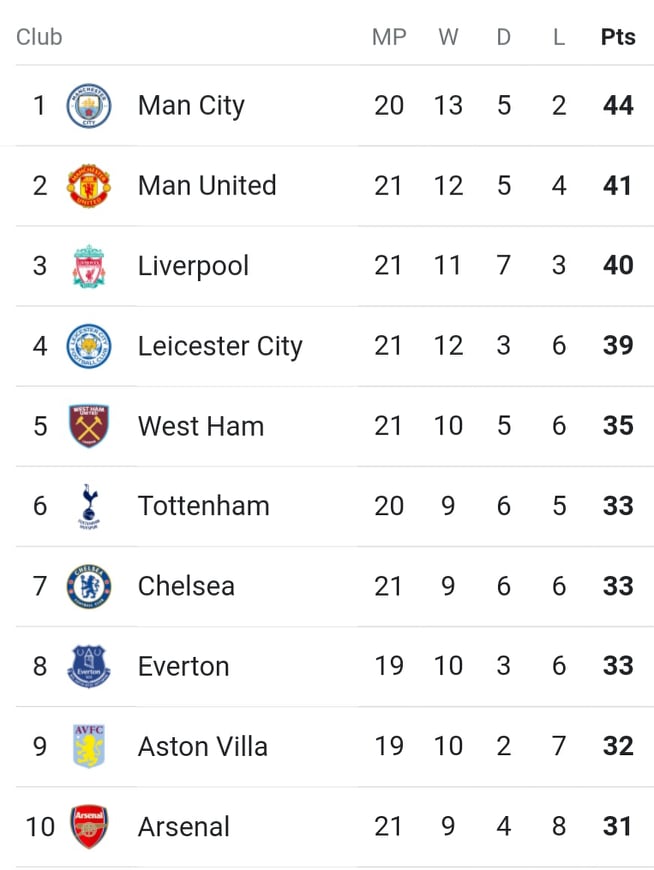Click the D draws column header
The width and height of the screenshot is (654, 870).
[503, 37]
